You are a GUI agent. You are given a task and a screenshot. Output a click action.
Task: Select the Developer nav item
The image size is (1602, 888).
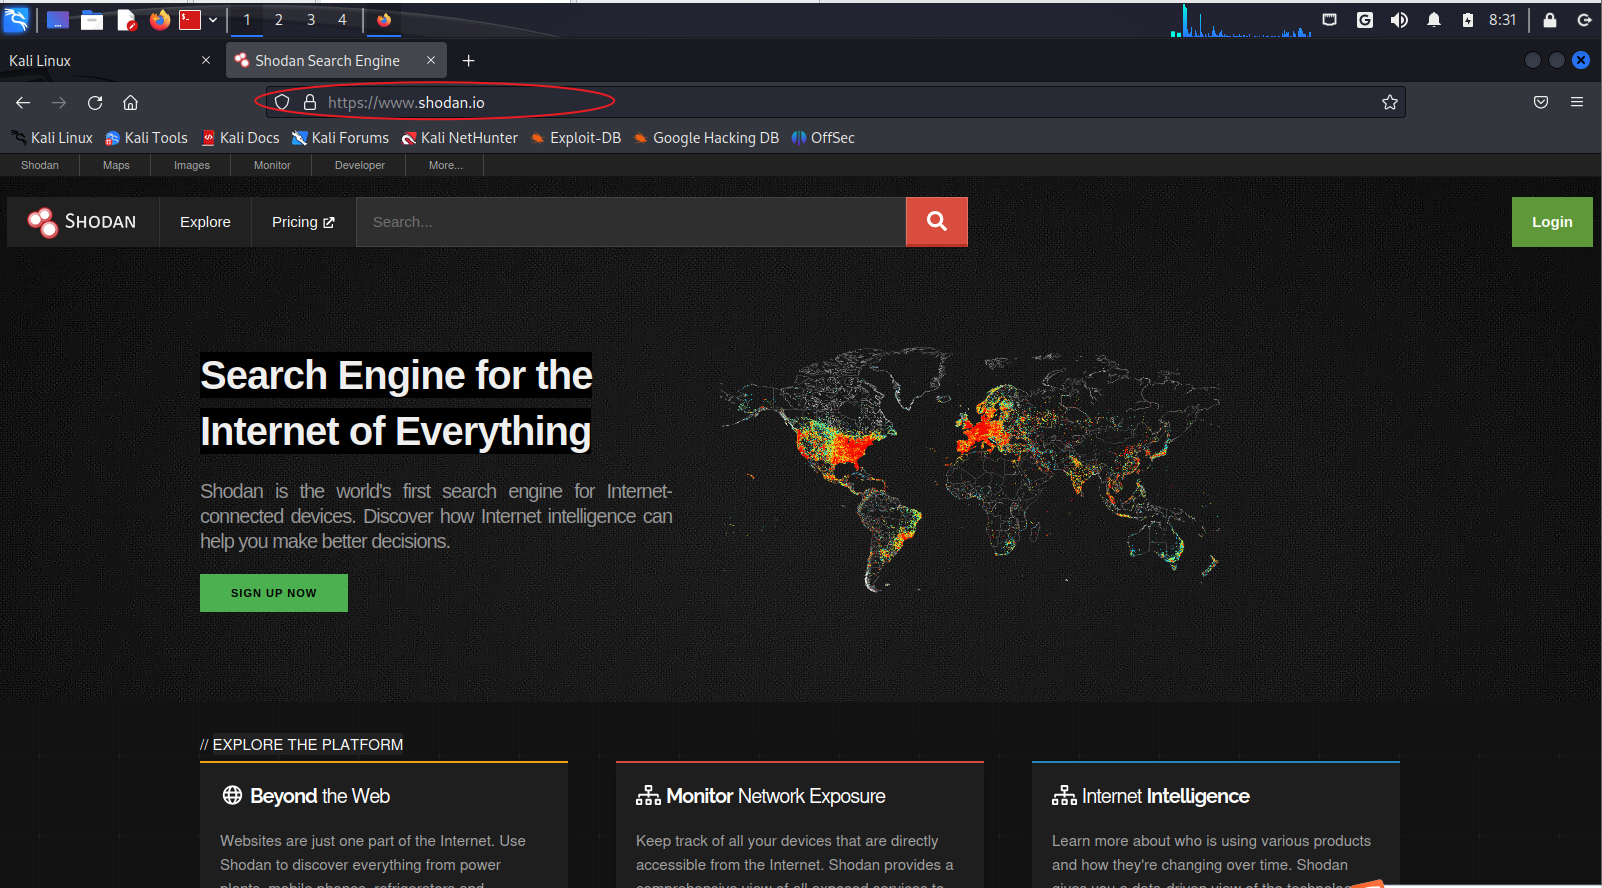click(x=360, y=165)
